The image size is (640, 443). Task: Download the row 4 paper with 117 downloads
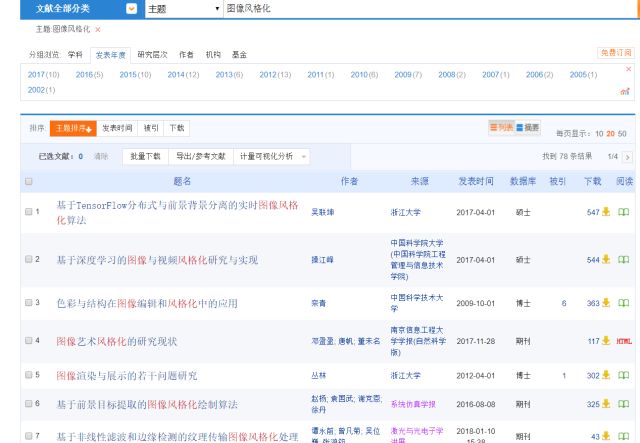tap(606, 341)
